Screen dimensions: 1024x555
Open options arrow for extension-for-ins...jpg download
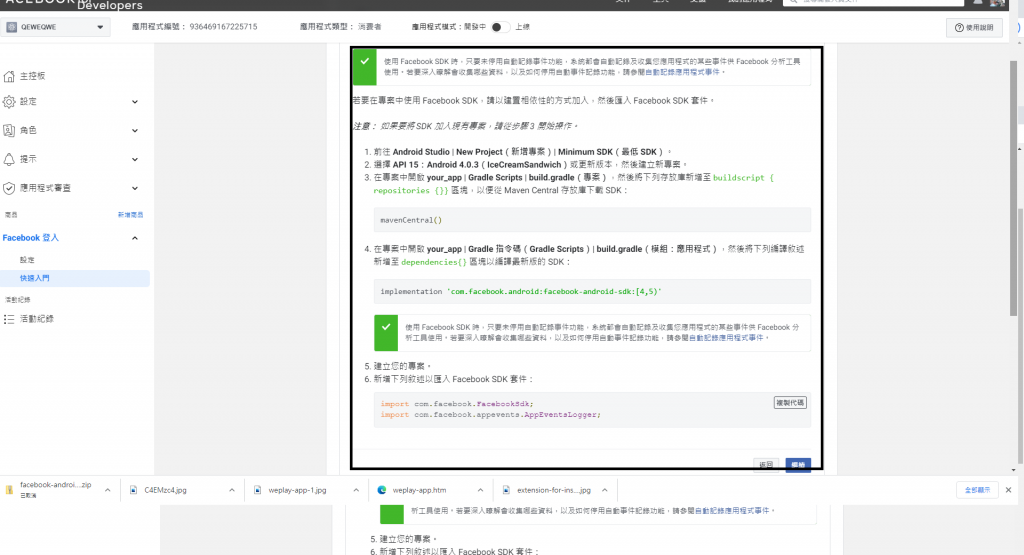click(605, 490)
